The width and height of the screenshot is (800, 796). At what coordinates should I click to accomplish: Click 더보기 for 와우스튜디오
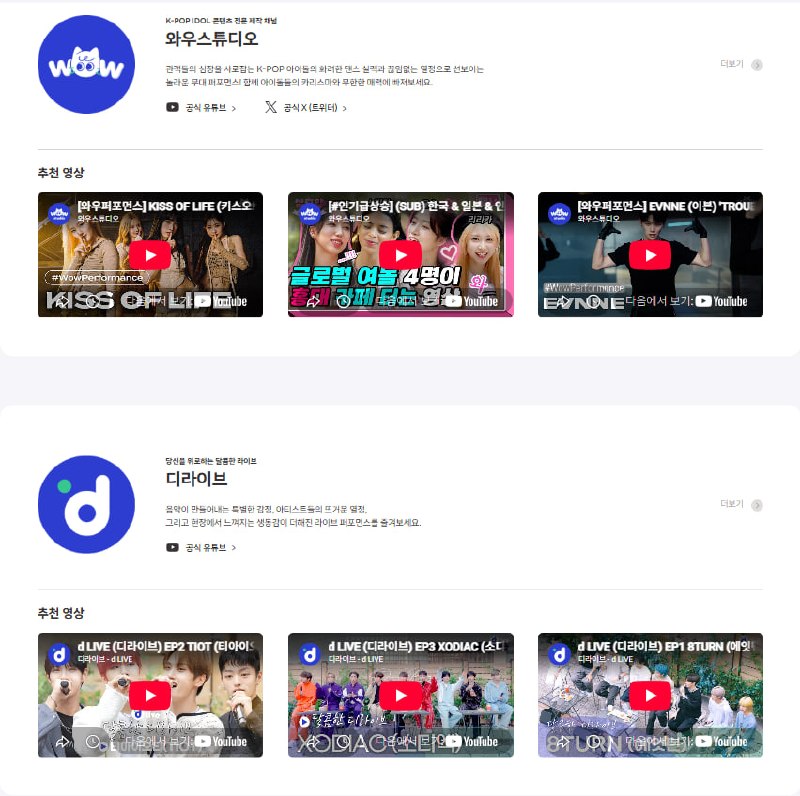[732, 64]
